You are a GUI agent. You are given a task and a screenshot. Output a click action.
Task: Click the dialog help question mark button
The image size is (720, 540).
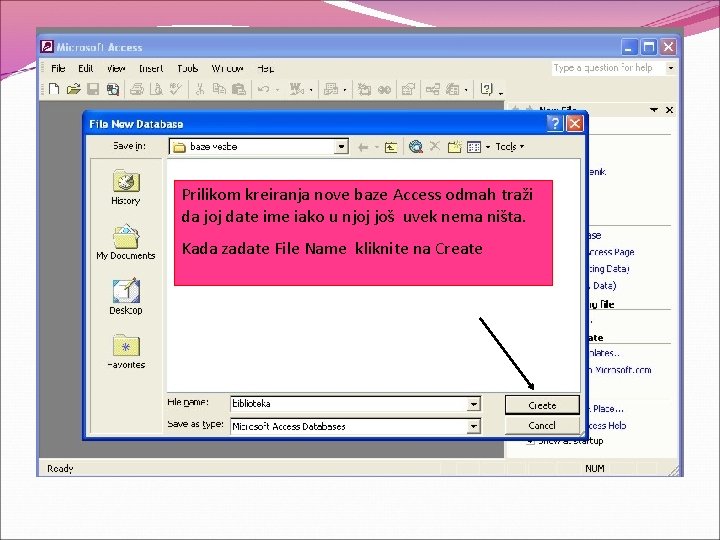[x=555, y=123]
